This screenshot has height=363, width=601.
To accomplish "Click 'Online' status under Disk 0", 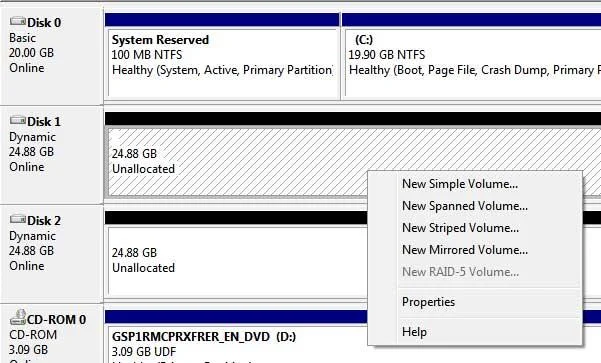I will click(x=27, y=68).
